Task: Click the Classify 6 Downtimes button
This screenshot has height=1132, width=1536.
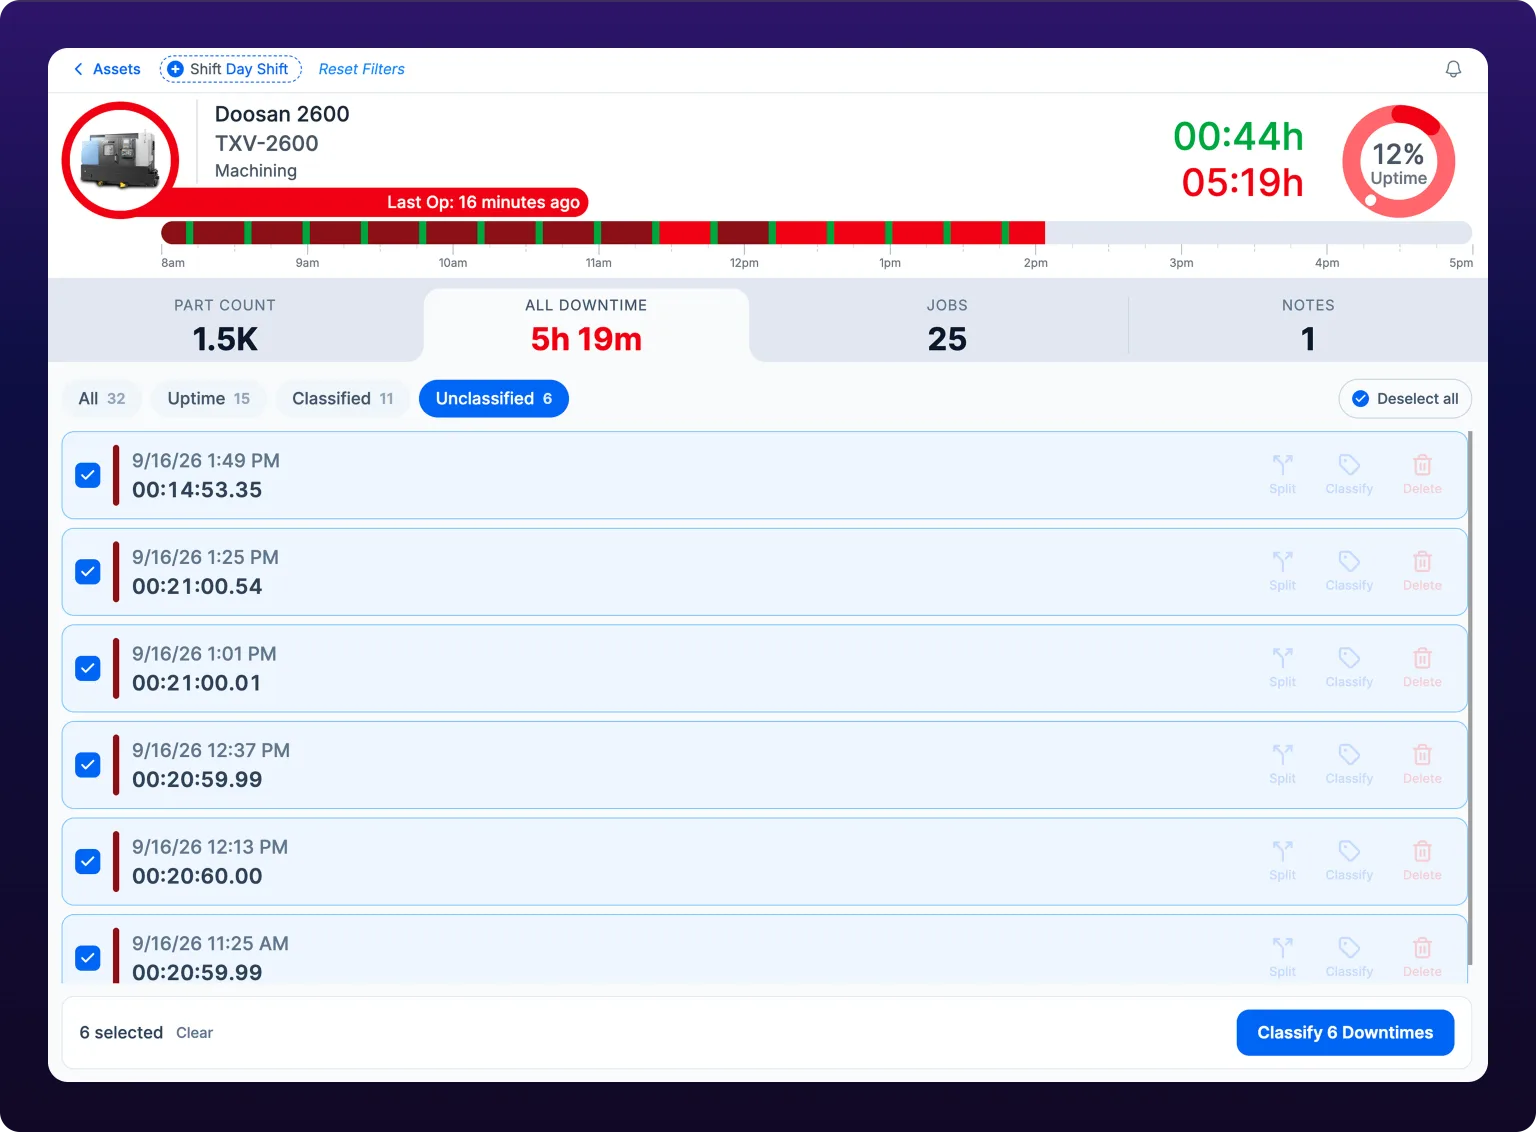Action: [1345, 1033]
